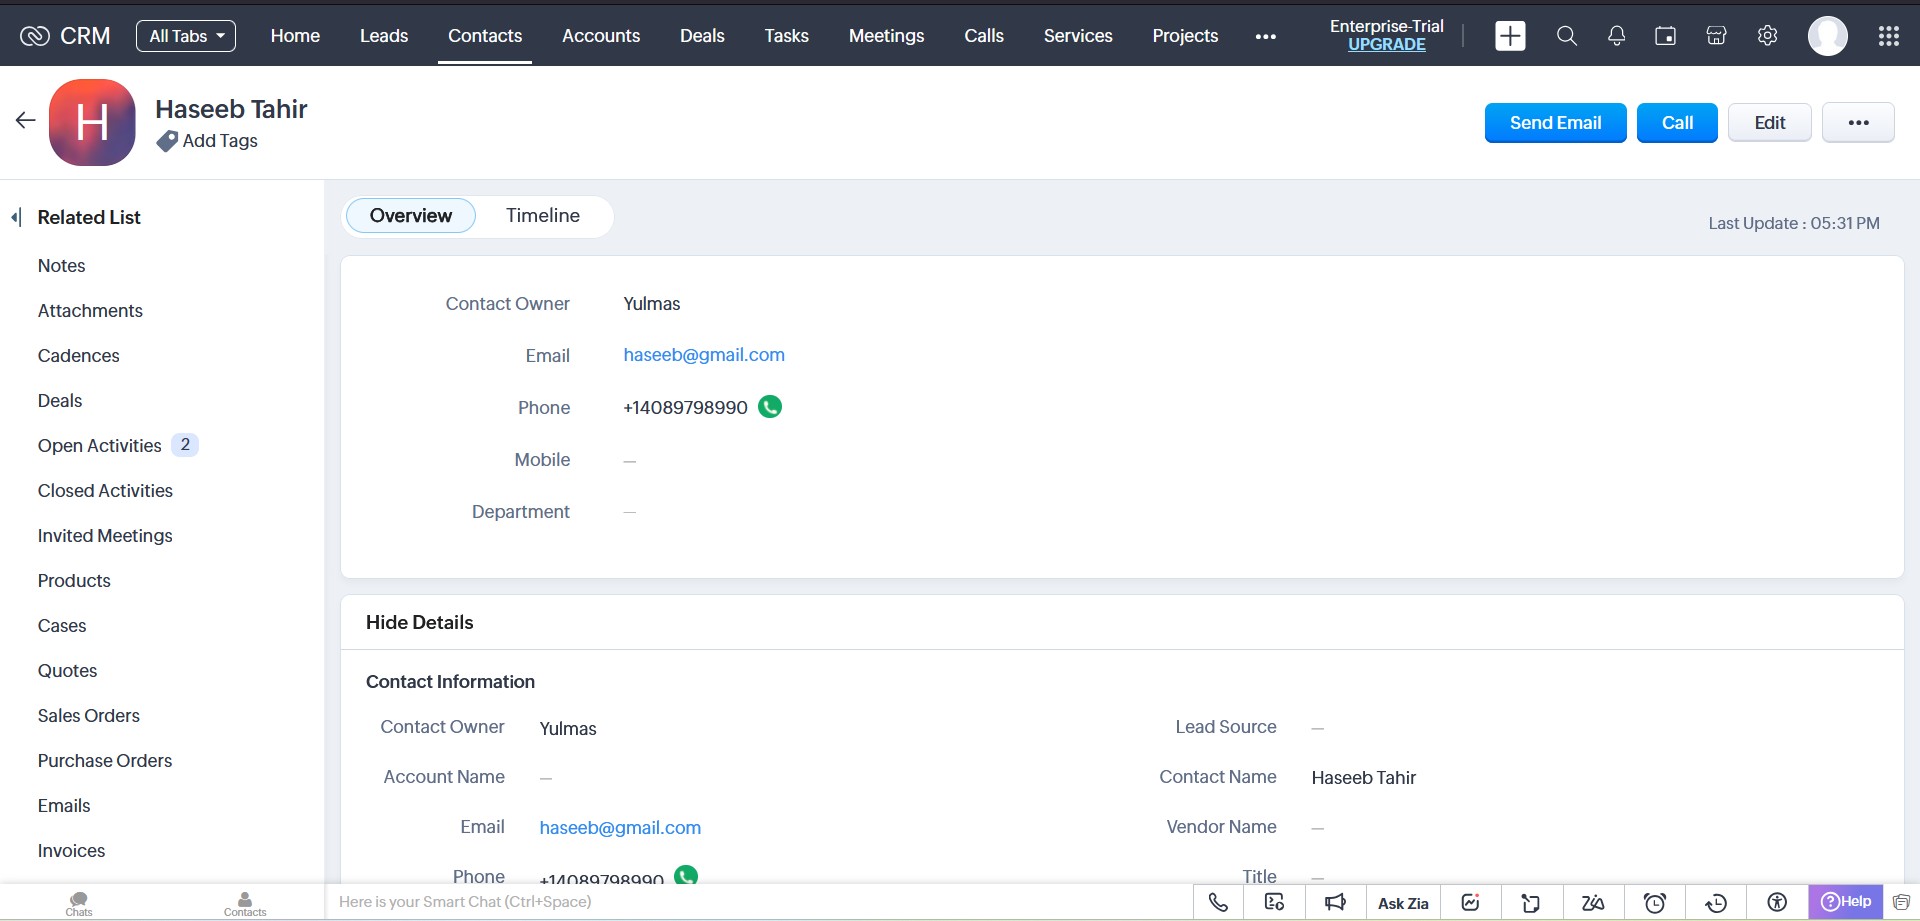Switch to the Timeline view

click(x=542, y=216)
